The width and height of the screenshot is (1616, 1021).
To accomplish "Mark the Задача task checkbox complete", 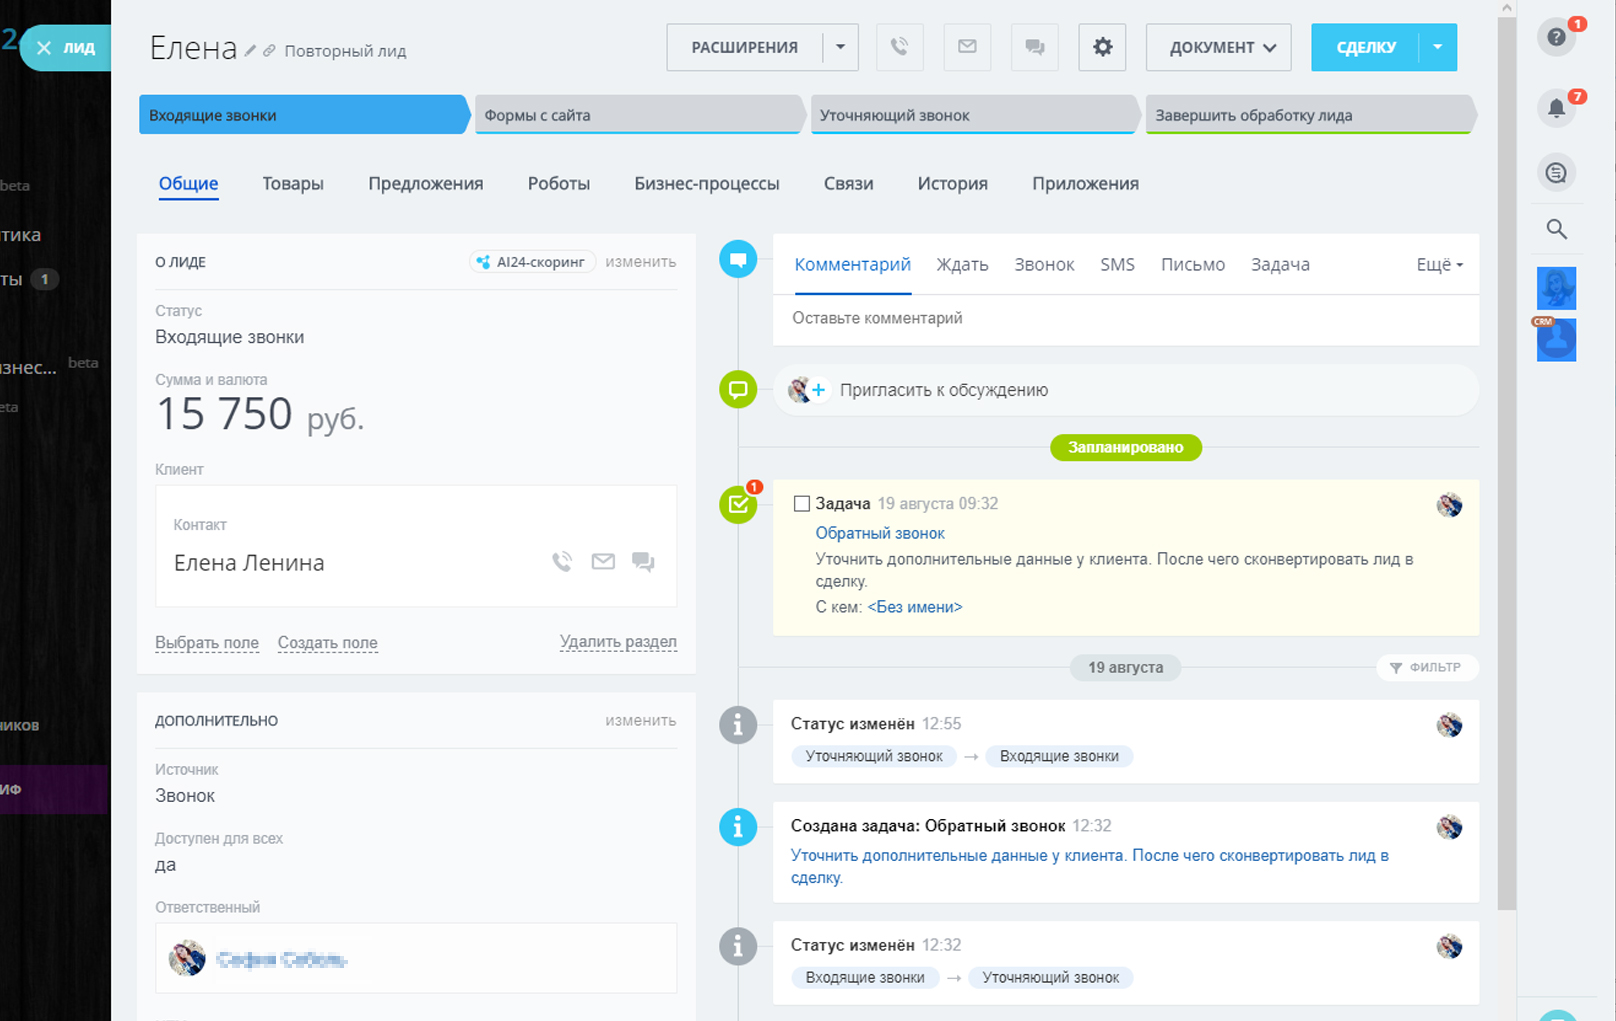I will [801, 504].
